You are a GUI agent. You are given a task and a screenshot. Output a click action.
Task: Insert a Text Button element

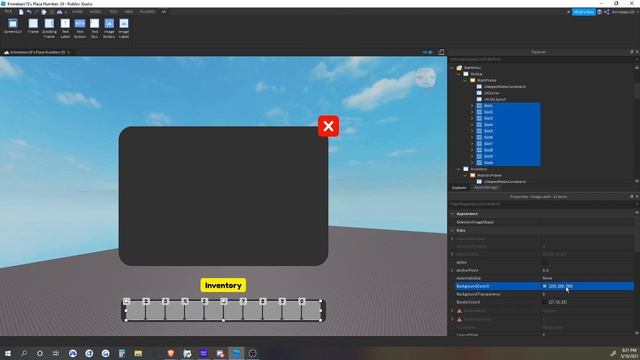pos(80,28)
